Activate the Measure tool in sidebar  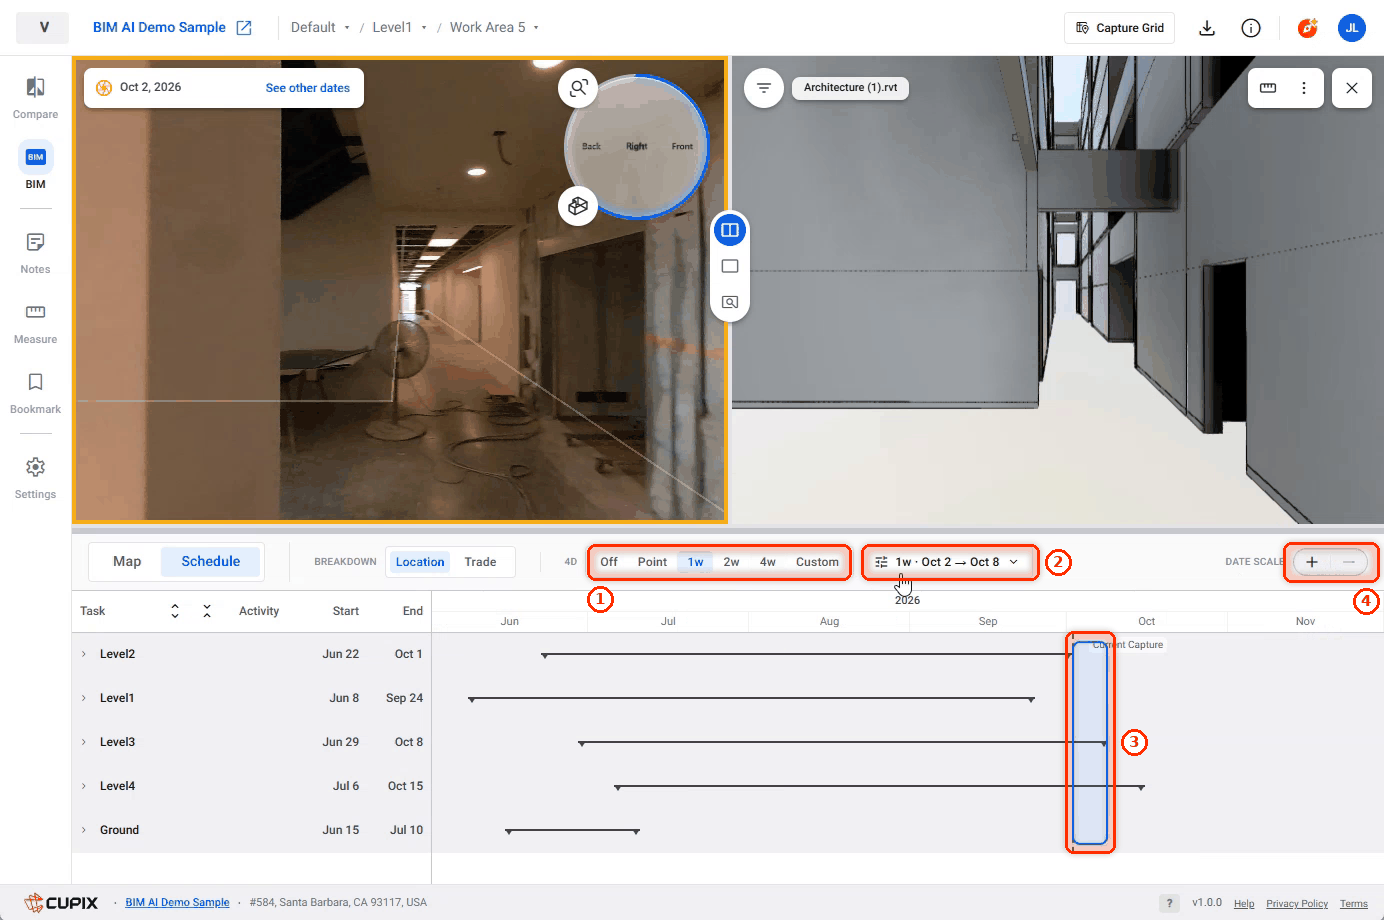(x=35, y=323)
